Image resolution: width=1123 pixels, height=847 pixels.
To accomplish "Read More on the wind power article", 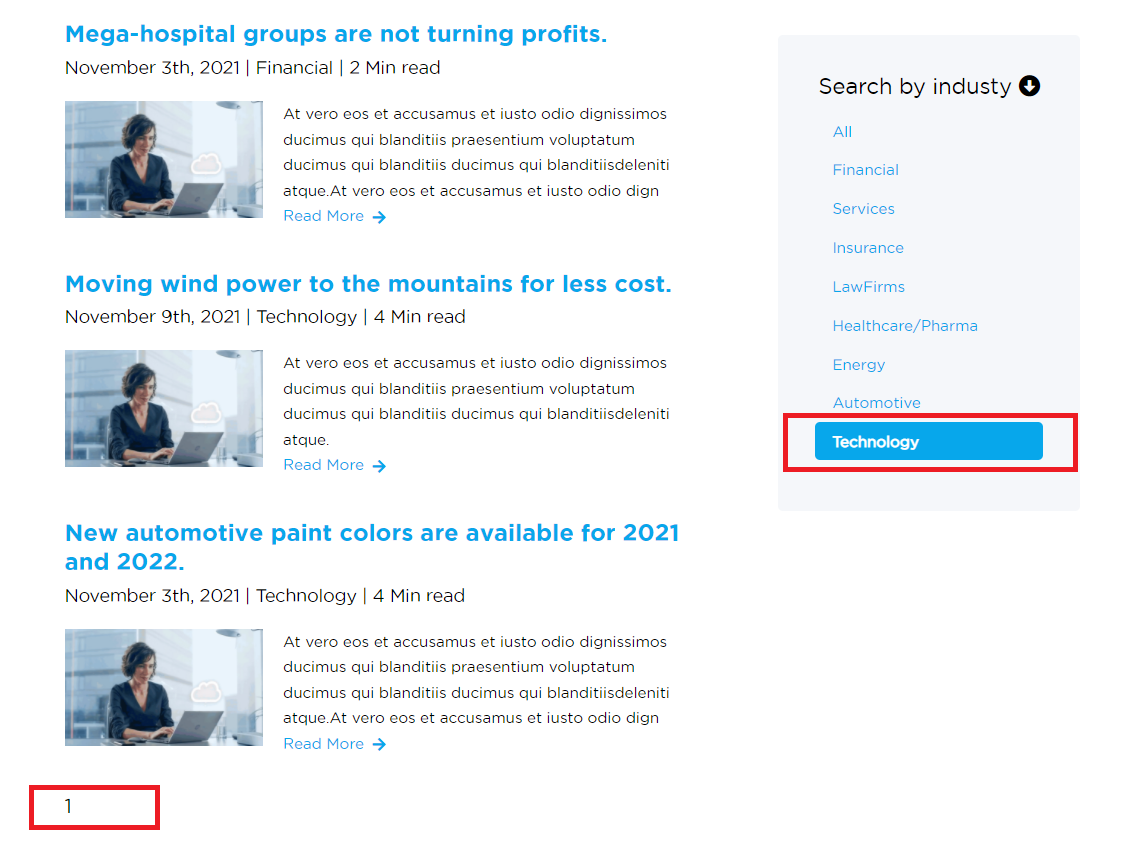I will pos(323,465).
